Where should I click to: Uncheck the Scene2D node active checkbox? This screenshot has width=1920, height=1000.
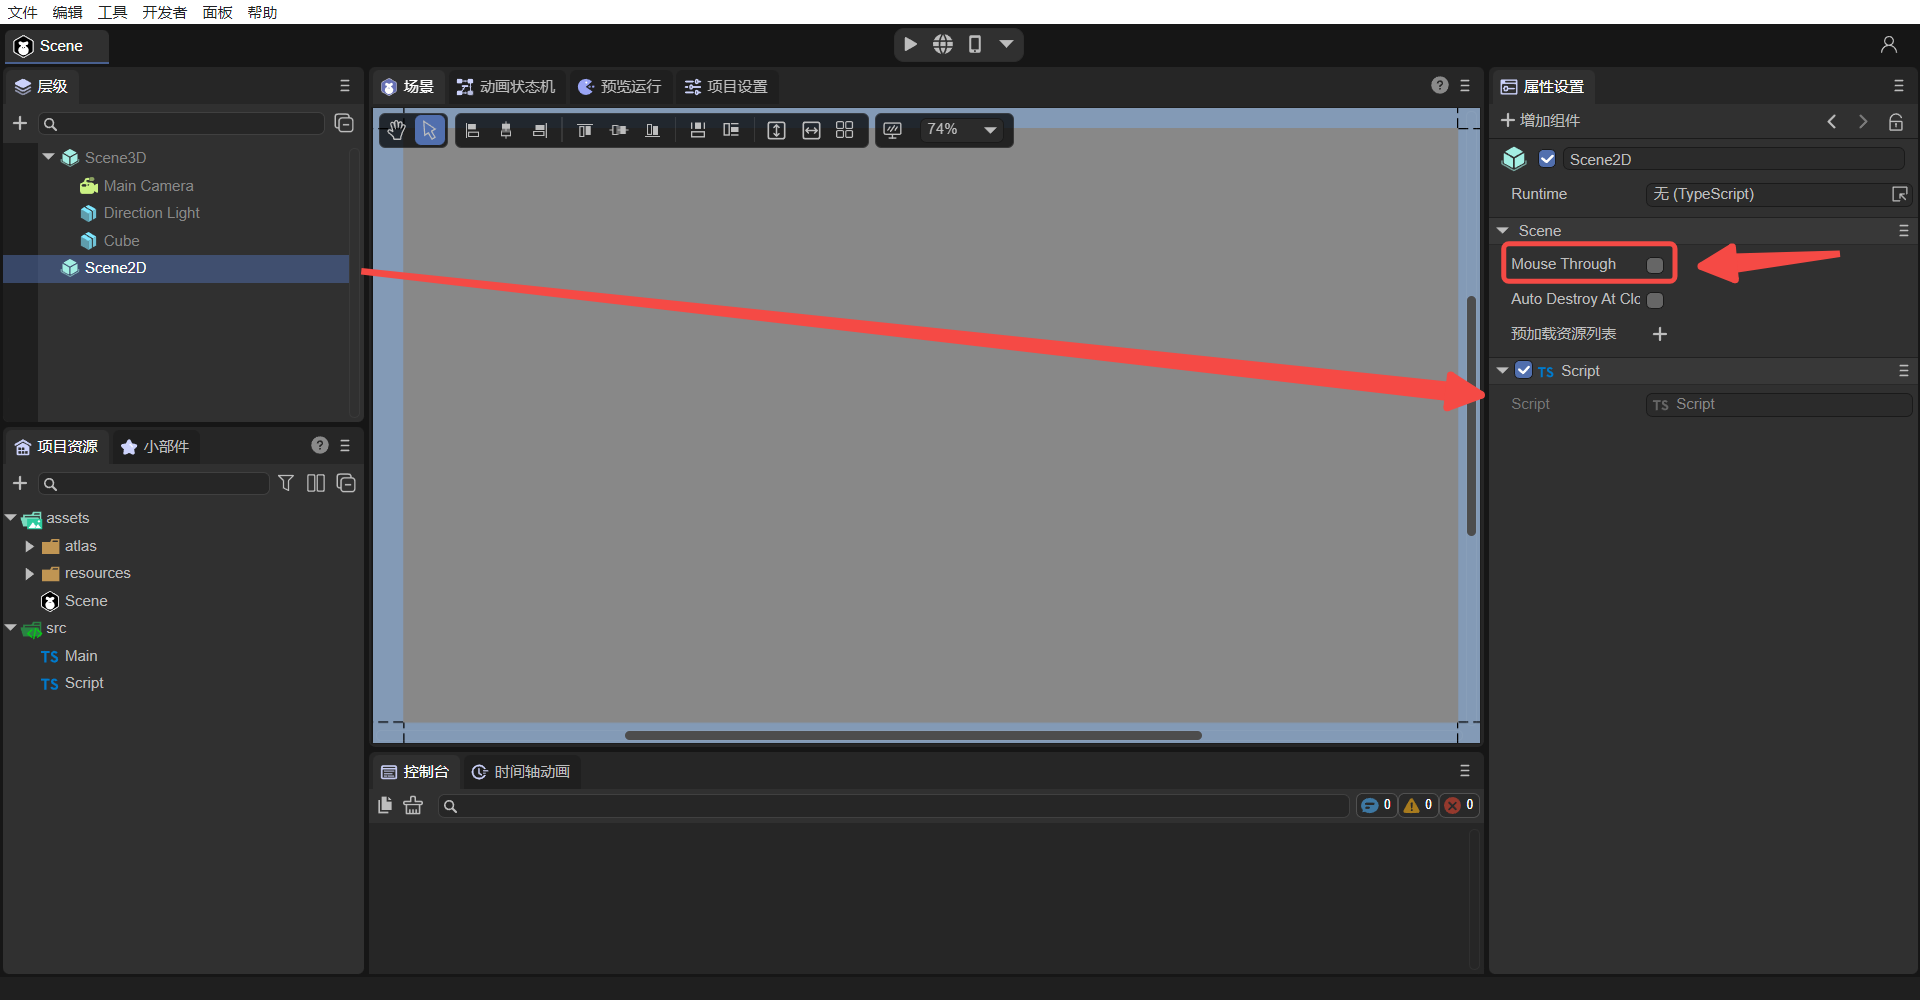point(1547,159)
